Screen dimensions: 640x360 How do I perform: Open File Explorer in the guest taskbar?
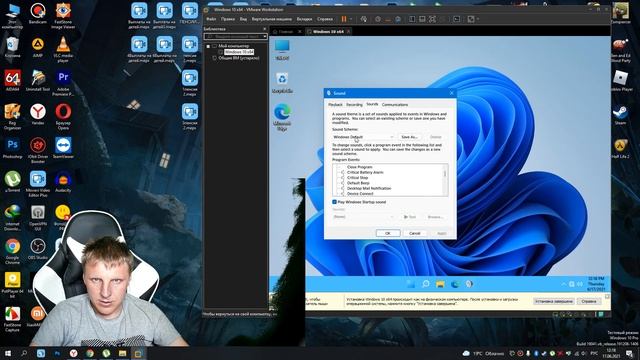(x=440, y=284)
